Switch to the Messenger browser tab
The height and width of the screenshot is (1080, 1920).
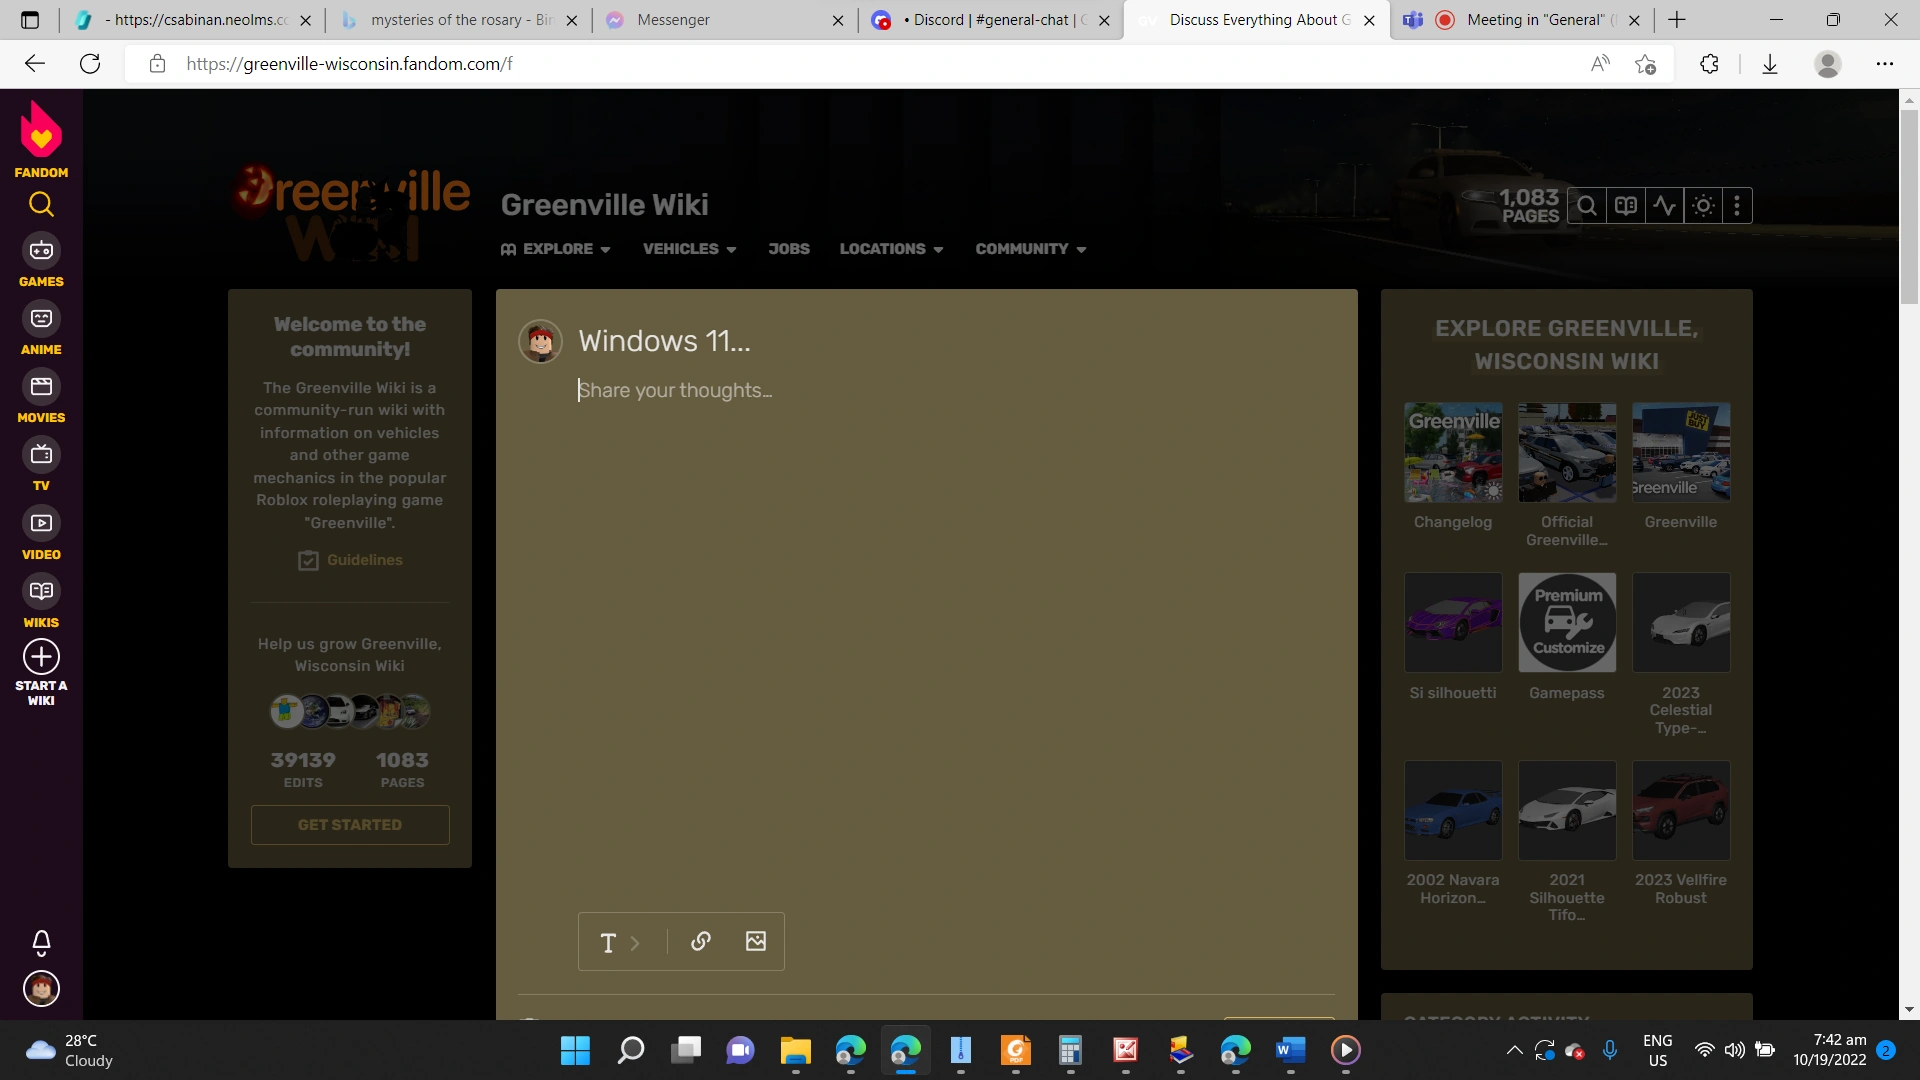[x=700, y=20]
